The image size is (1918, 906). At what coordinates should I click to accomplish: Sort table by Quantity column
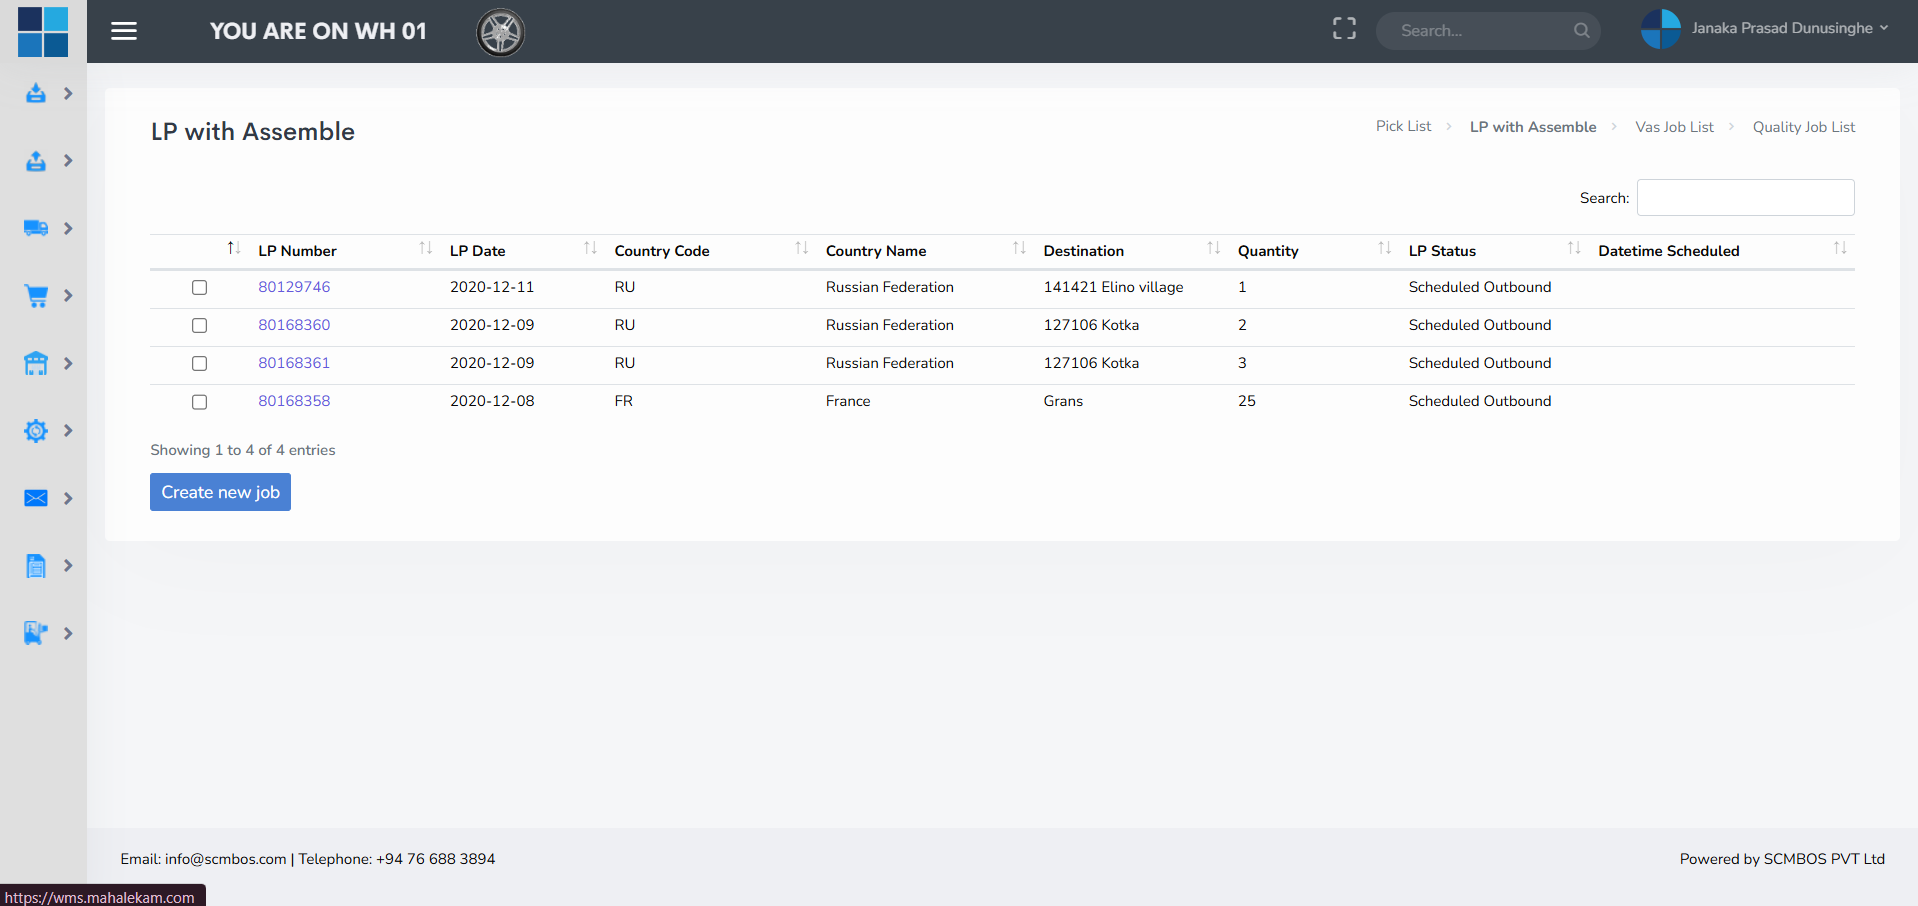click(1267, 251)
